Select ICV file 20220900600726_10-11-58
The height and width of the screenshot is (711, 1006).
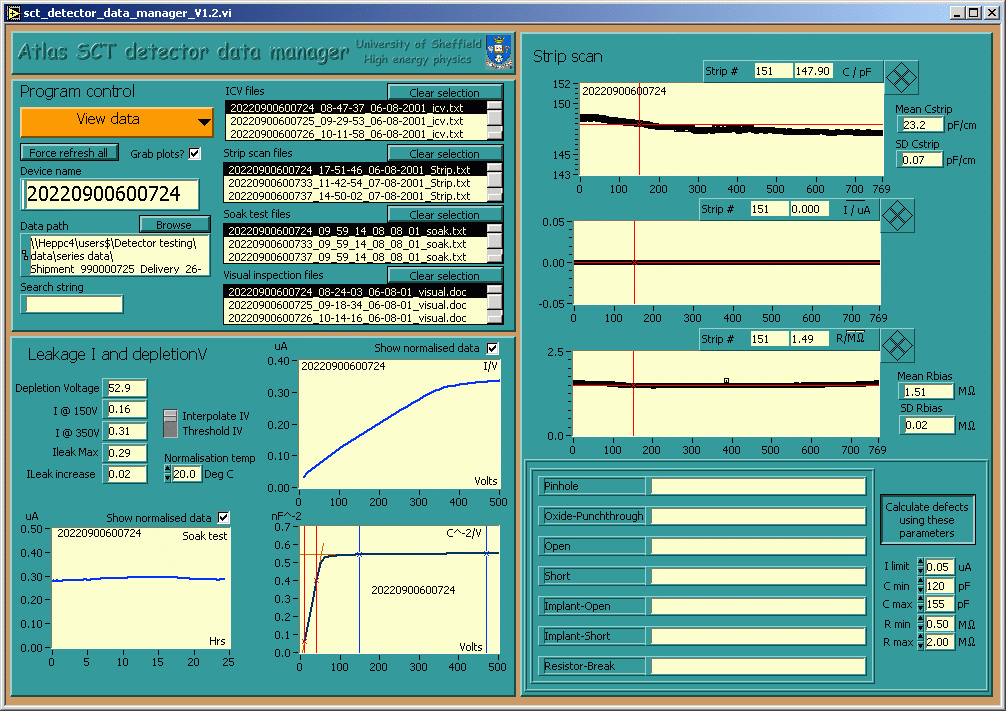355,133
